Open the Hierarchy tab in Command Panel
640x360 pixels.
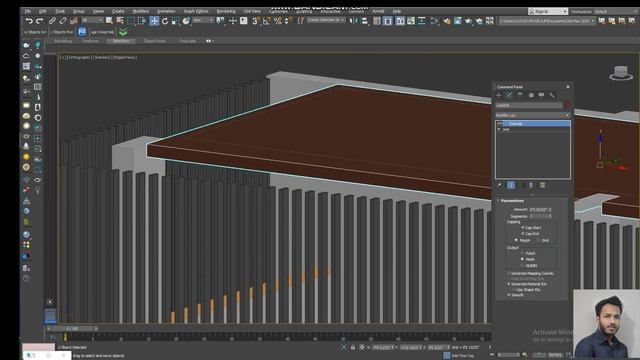(x=520, y=95)
